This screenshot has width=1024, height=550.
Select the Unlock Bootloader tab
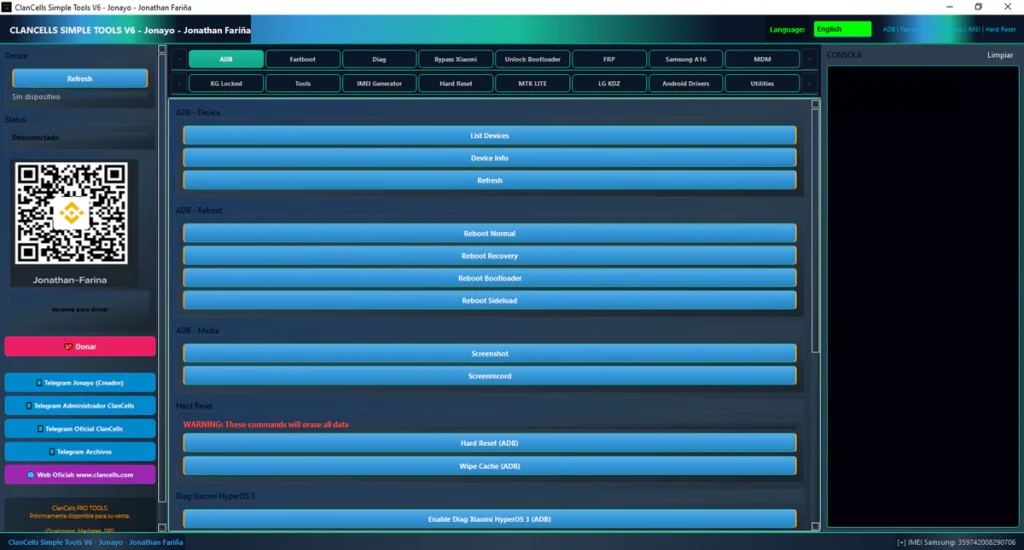click(x=532, y=59)
